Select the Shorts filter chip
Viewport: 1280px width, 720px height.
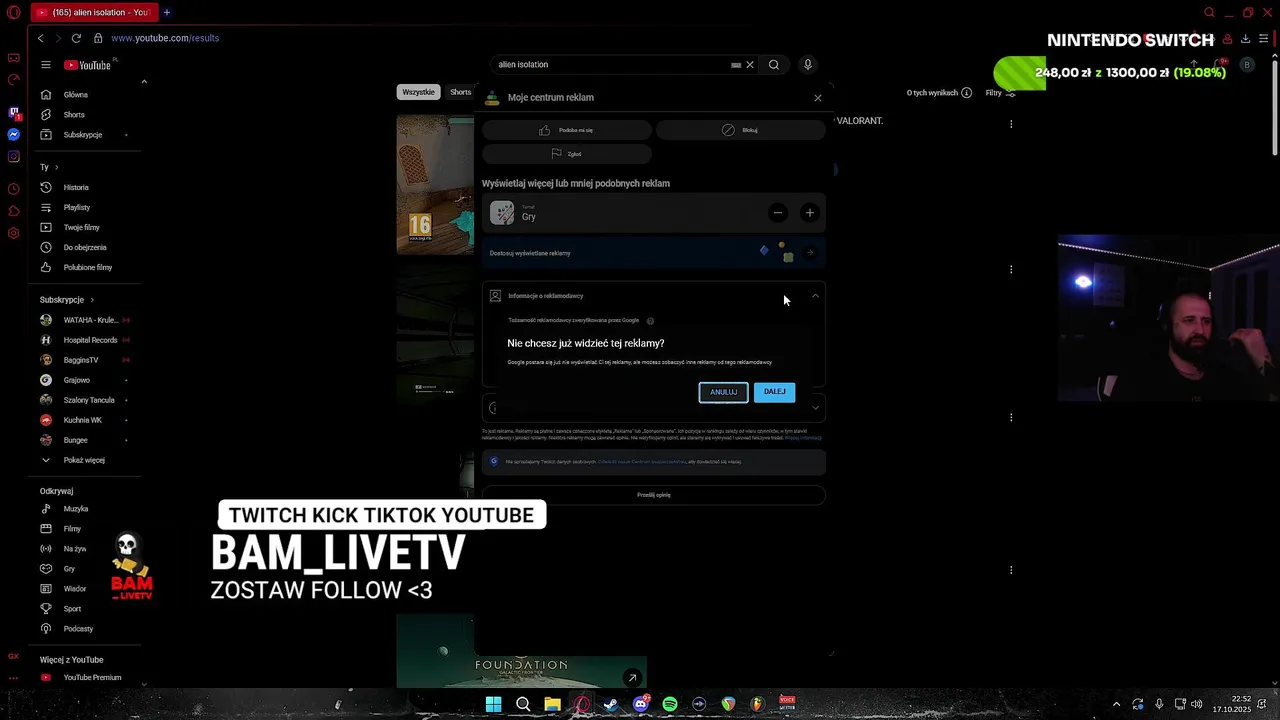coord(460,92)
